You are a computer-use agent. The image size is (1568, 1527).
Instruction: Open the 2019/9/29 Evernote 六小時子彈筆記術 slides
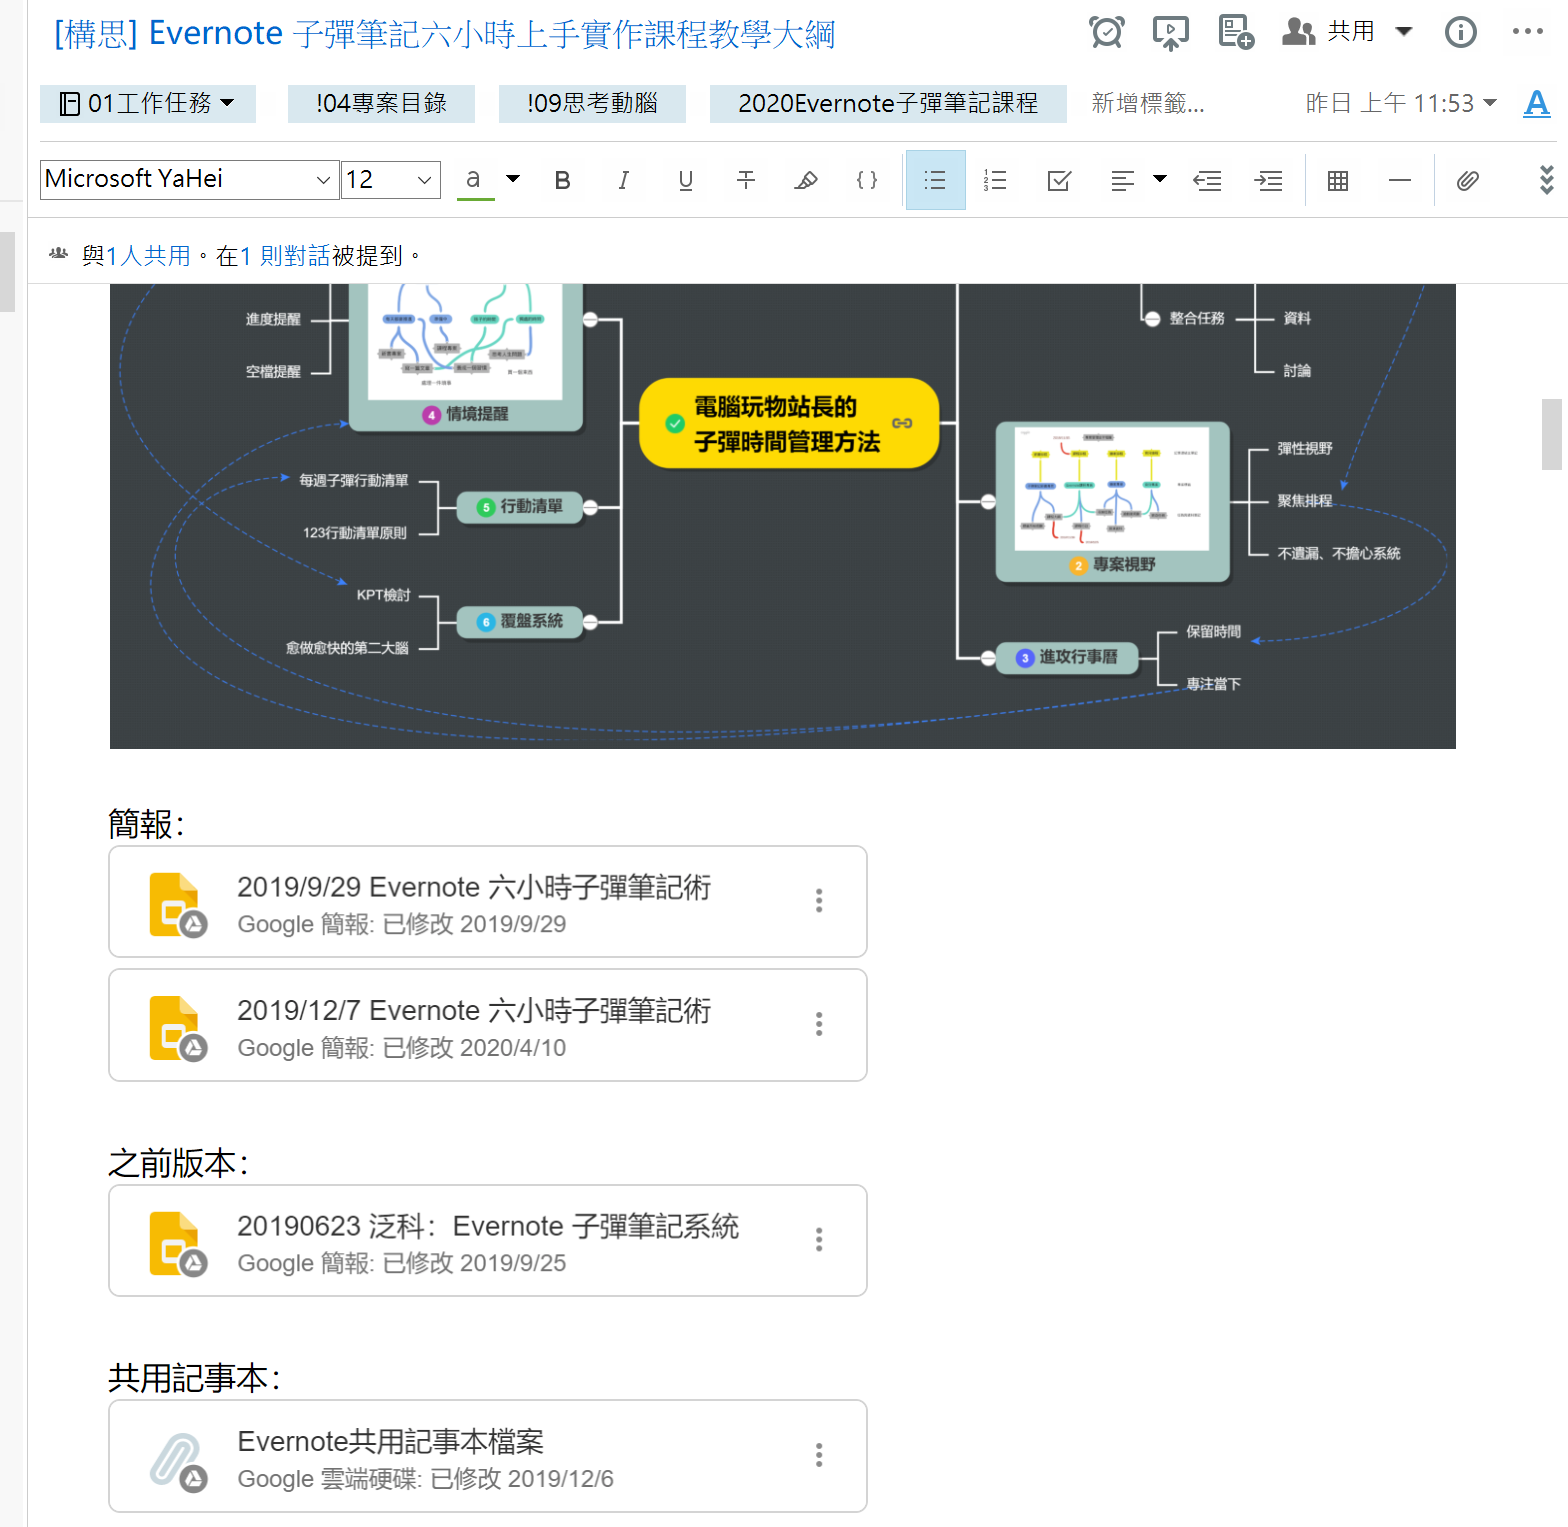[488, 902]
